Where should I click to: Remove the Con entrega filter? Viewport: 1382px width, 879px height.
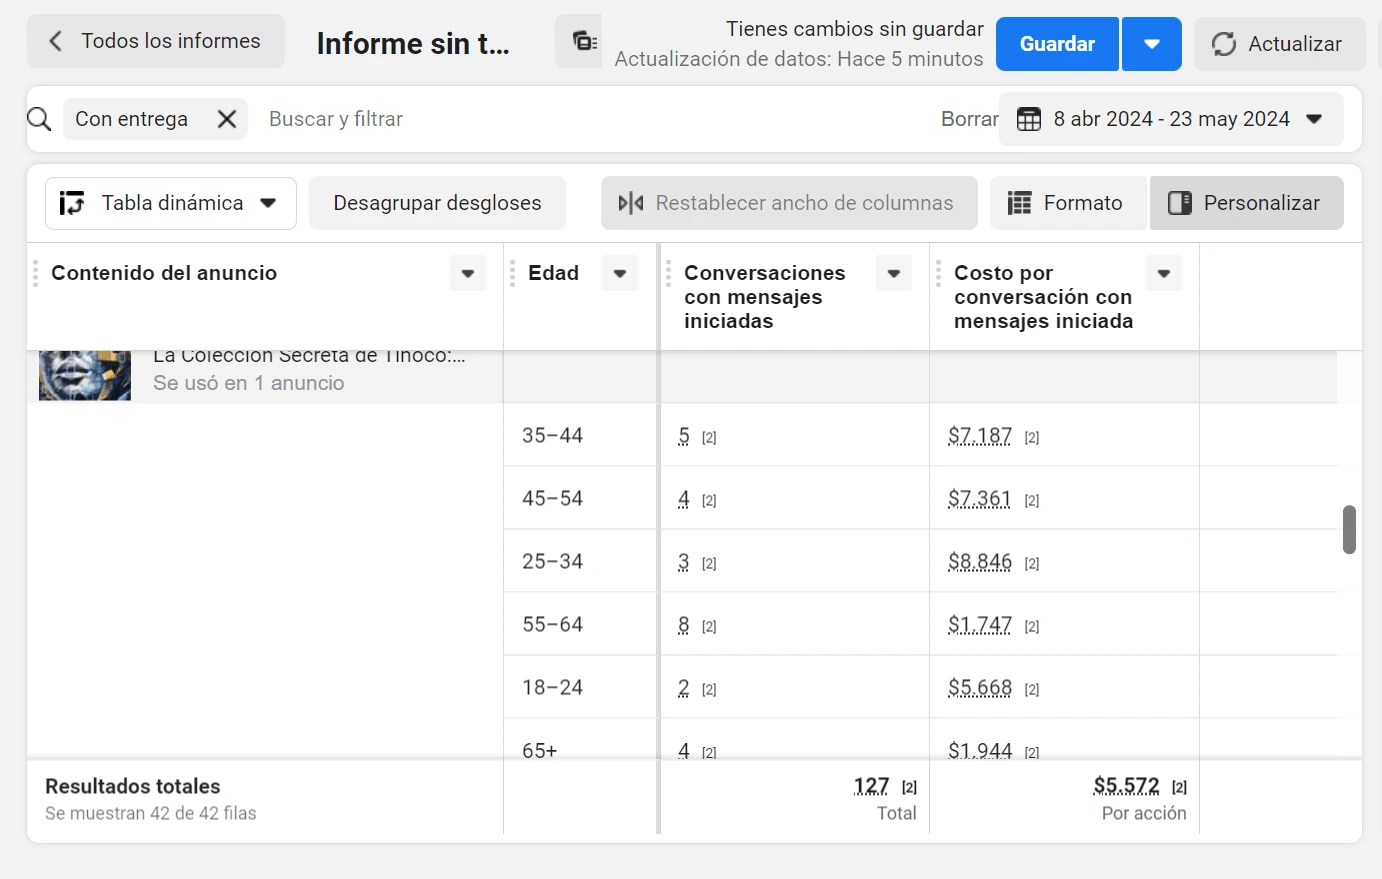(x=227, y=119)
